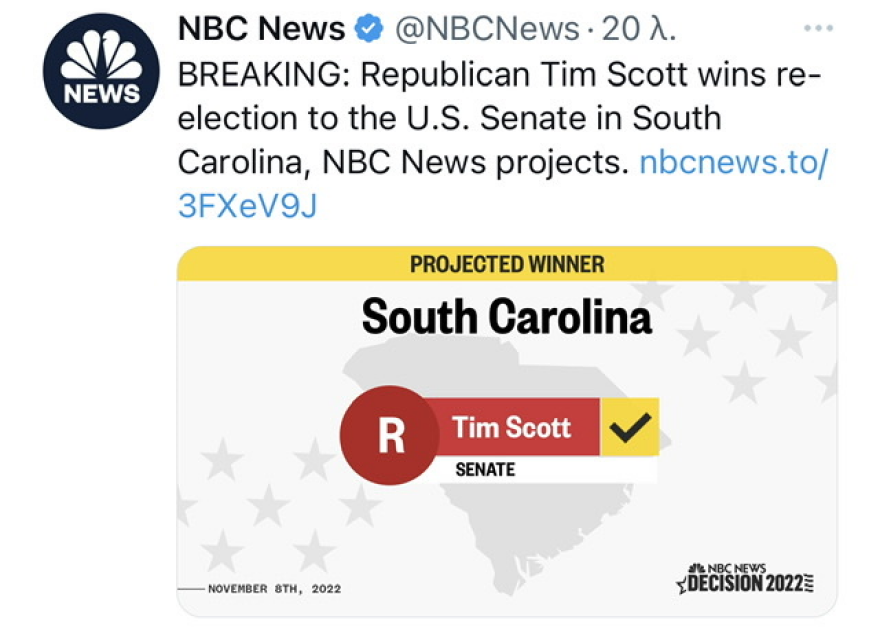Click the yellow PROJECTED WINNER banner
Viewport: 880px width, 627px height.
coord(507,265)
